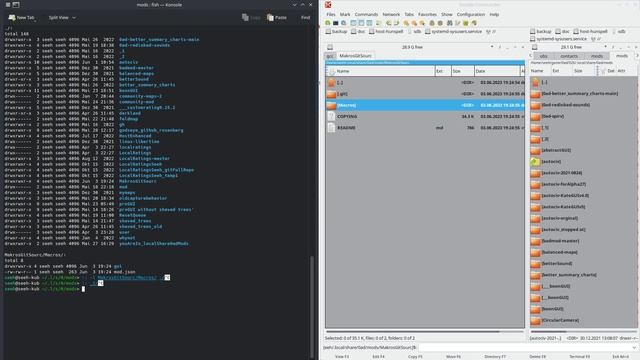Click the Delete F8 button

point(538,356)
